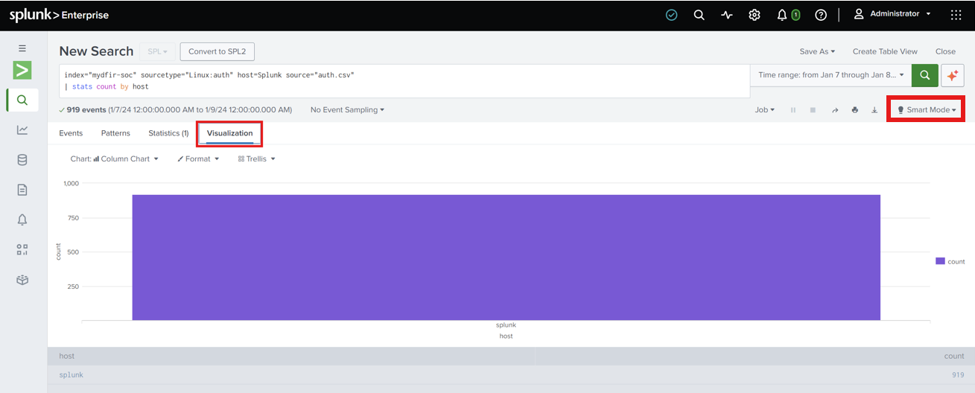The width and height of the screenshot is (975, 393).
Task: Click the purple count column bar
Action: point(506,257)
